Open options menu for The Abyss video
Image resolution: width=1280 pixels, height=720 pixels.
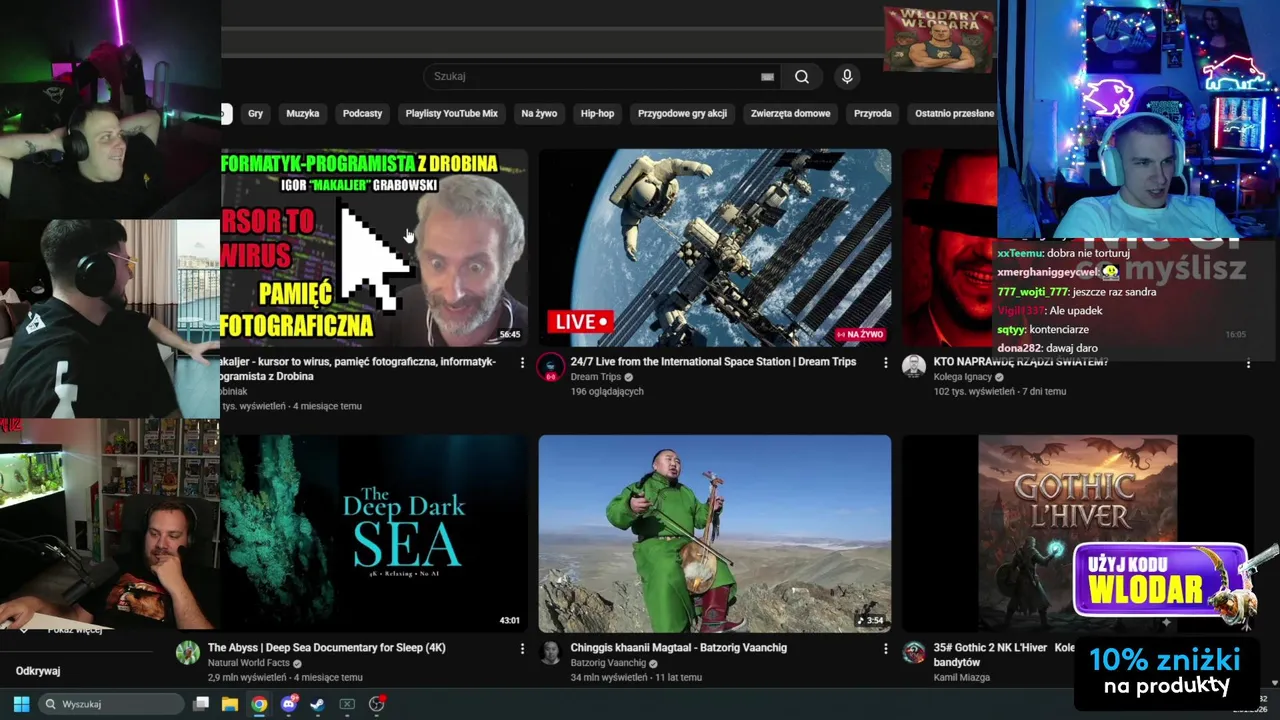[522, 649]
